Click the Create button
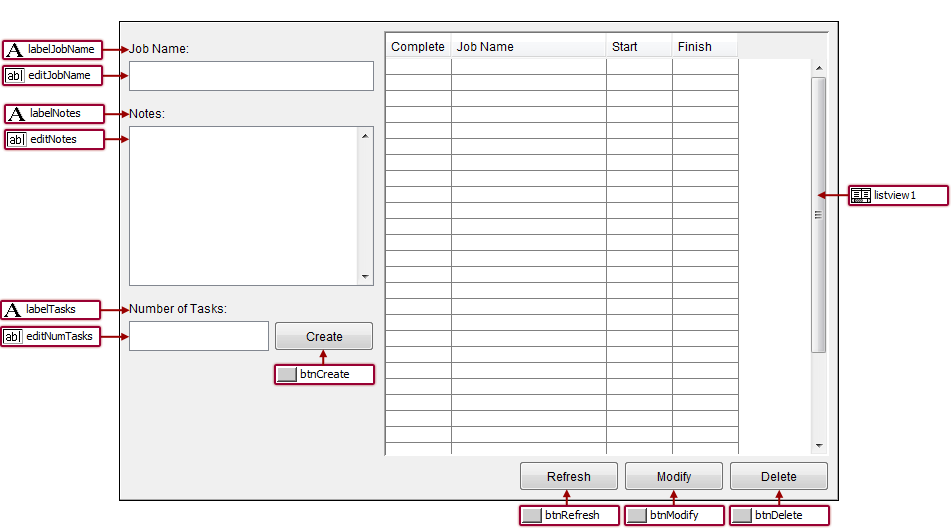The image size is (951, 532). tap(323, 336)
